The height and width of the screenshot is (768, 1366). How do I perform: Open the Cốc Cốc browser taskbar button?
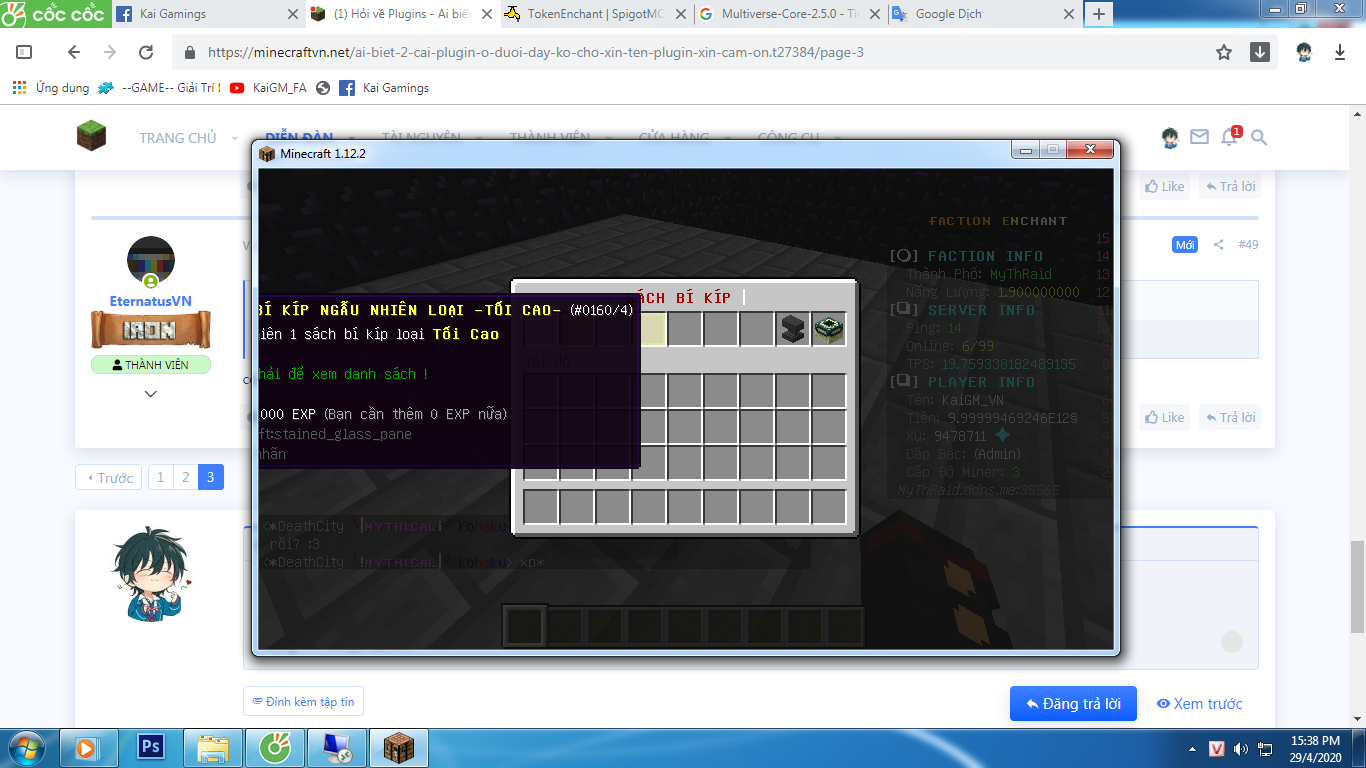(273, 747)
